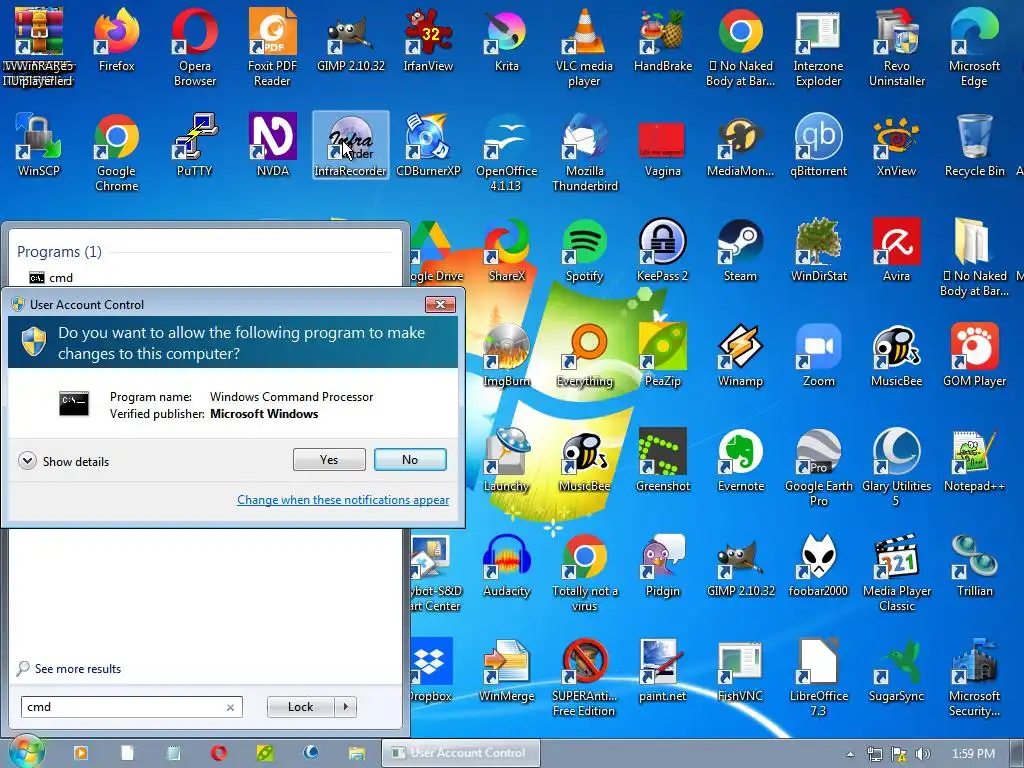Open the arrow next to Lock button
The image size is (1024, 768).
(345, 707)
